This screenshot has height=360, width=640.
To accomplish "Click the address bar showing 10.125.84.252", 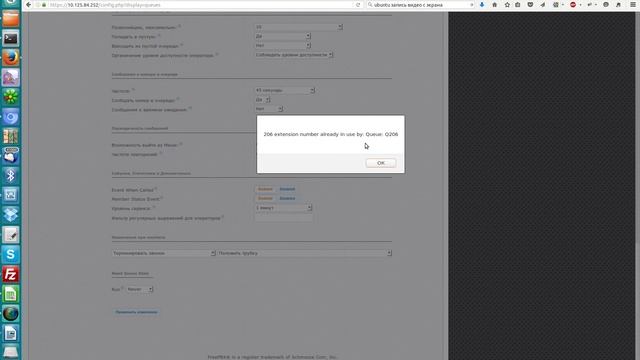I will click(x=196, y=5).
